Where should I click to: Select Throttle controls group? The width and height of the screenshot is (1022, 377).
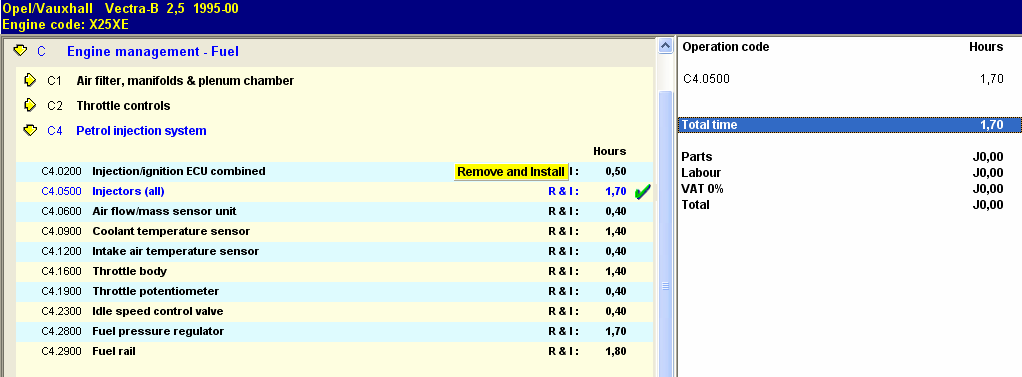123,106
